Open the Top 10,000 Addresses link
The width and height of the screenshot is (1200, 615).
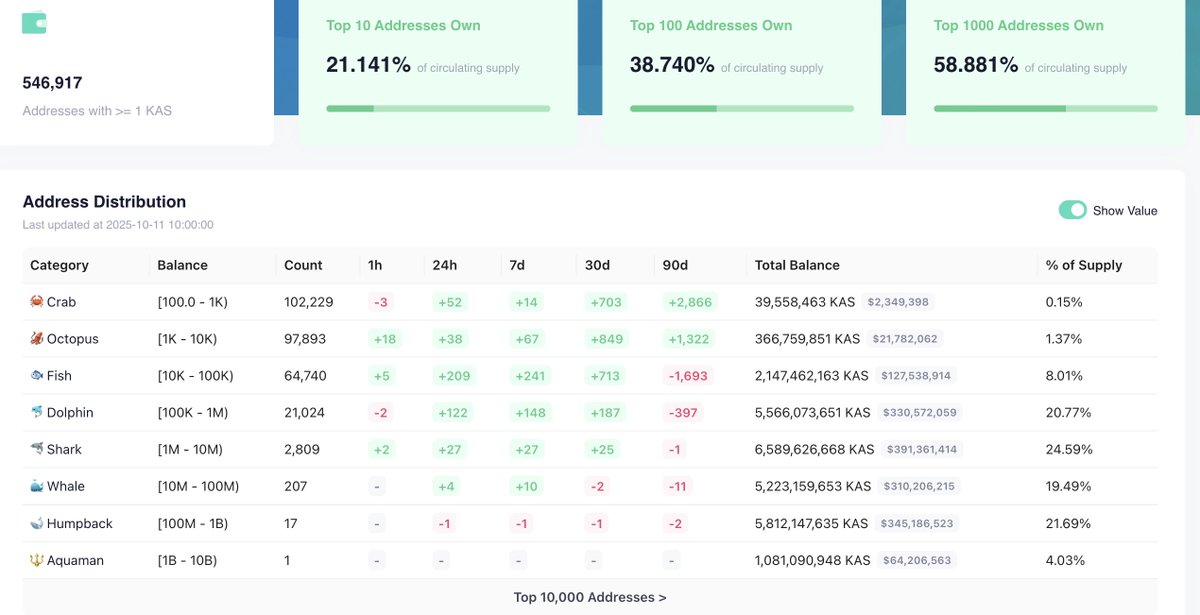[590, 596]
